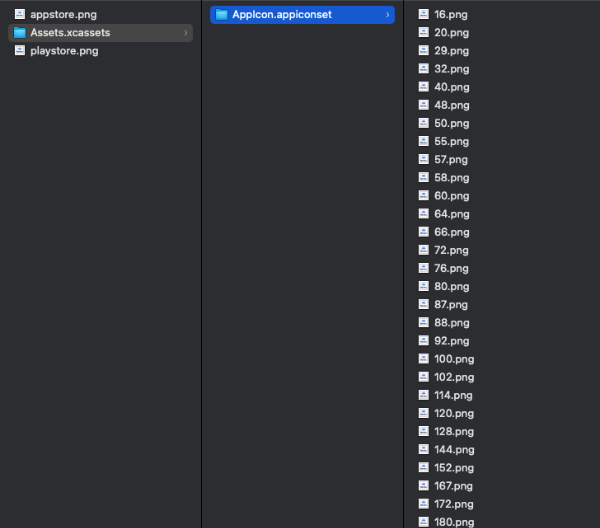Select the 29.png file name

click(x=452, y=51)
